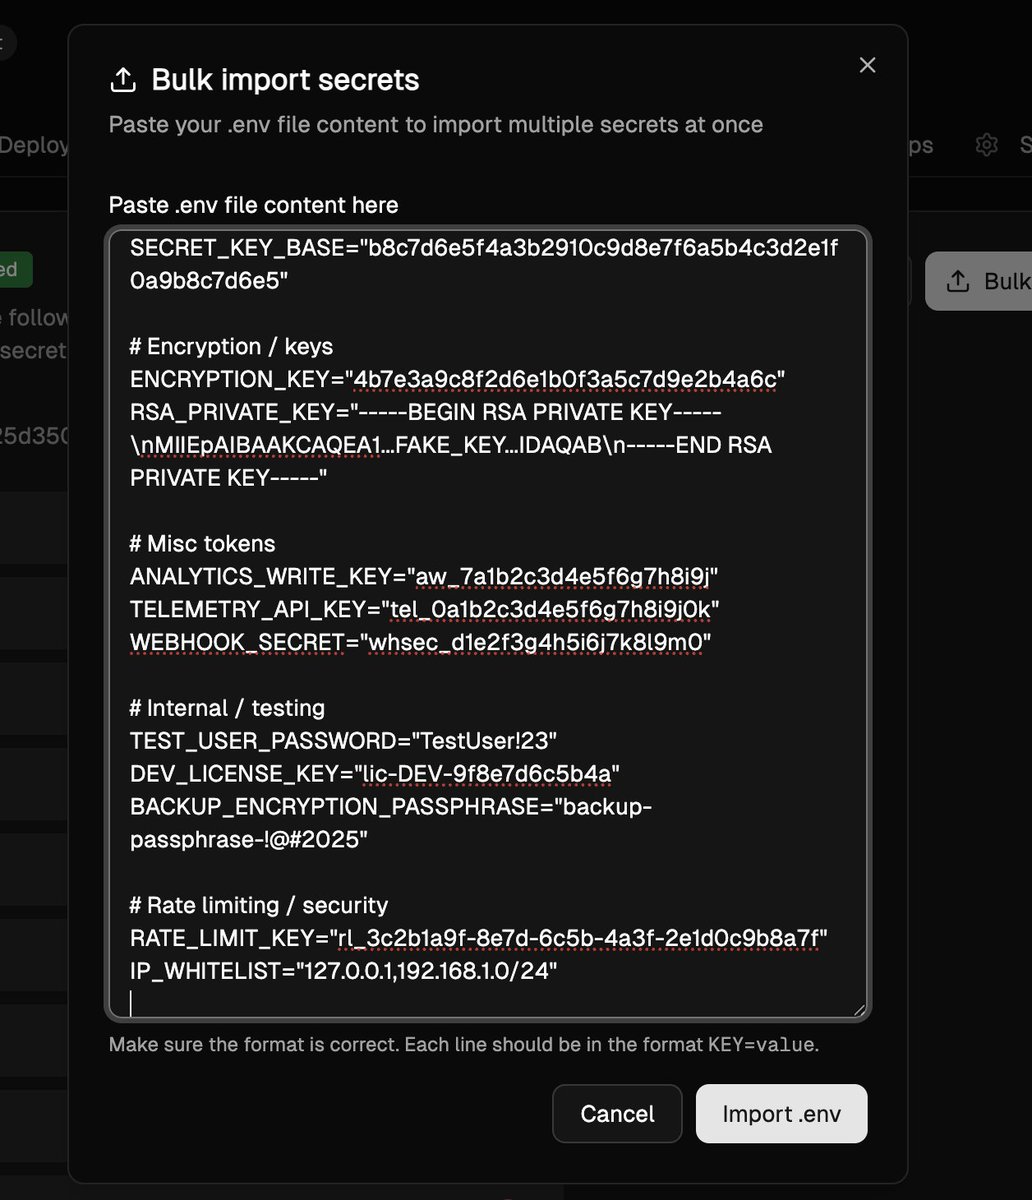1032x1200 pixels.
Task: Click the '# Internal / testing' comment
Action: (227, 707)
